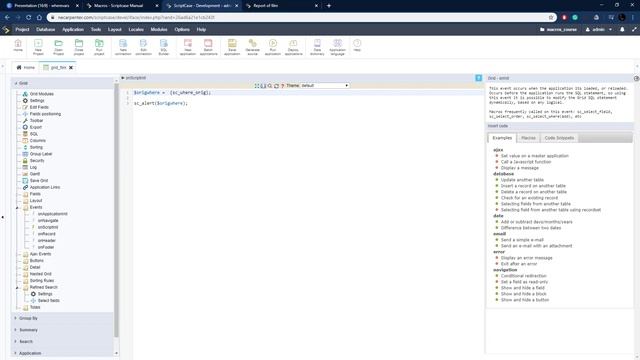Click the Deploy applications toolbar icon
Screen dimensions: 640x360
[x=293, y=47]
